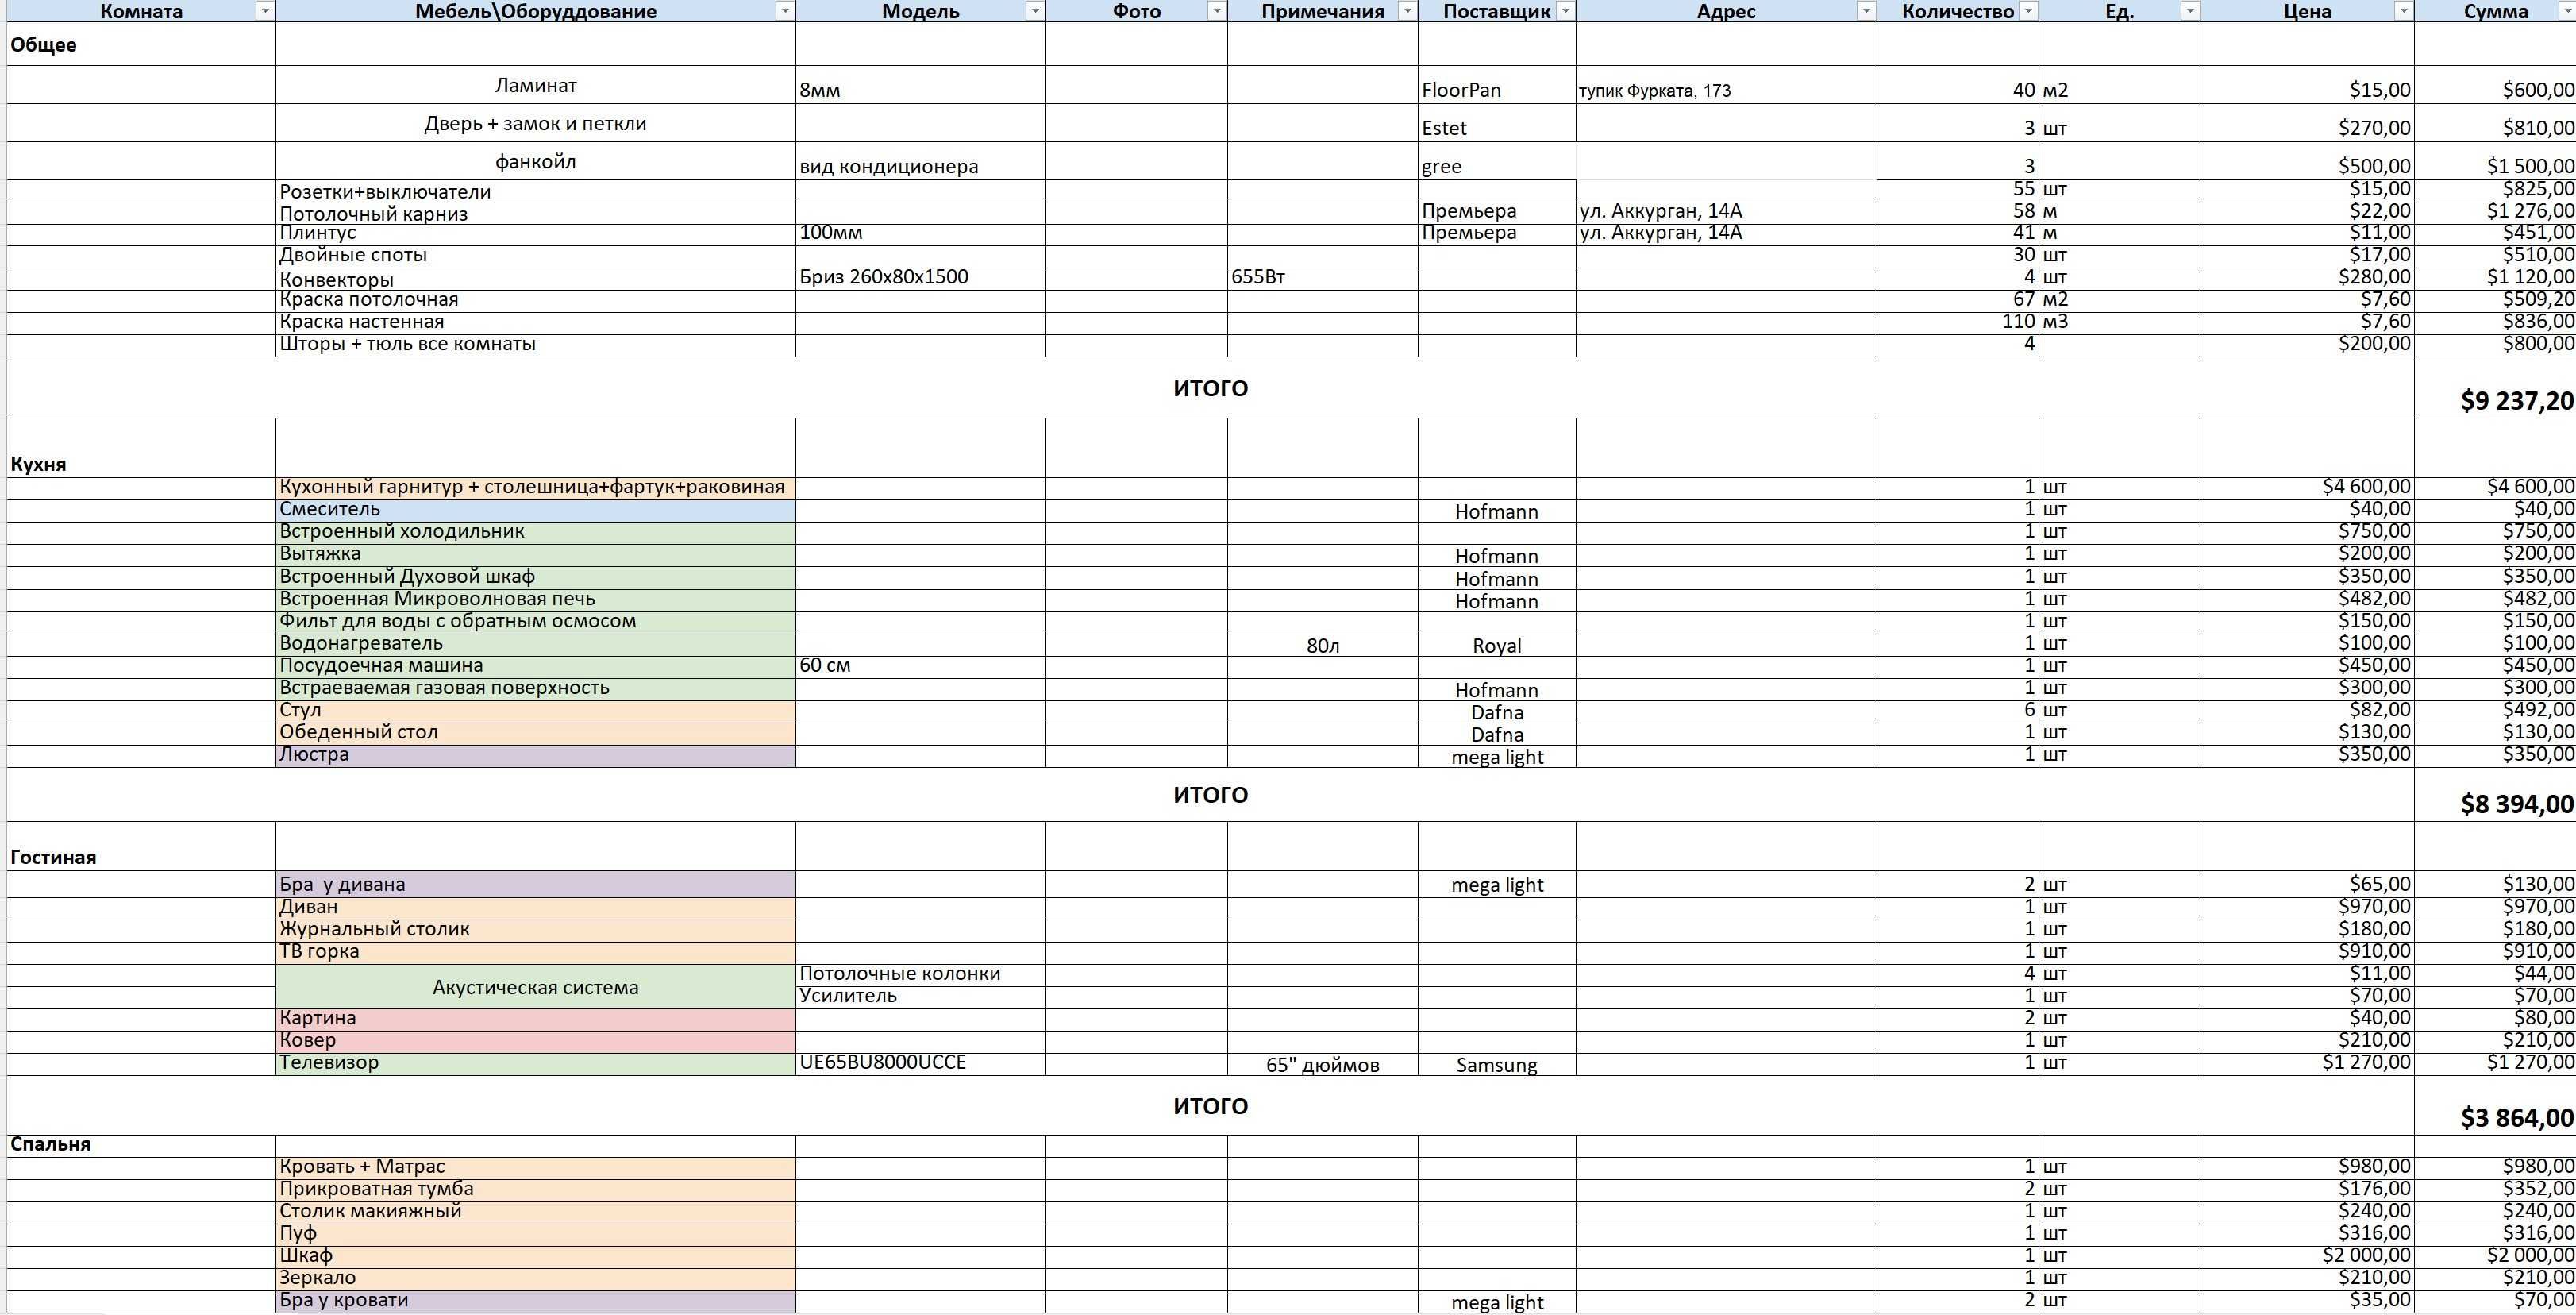Click the gree supplier cell
Viewport: 2576px width, 1315px height.
1497,161
